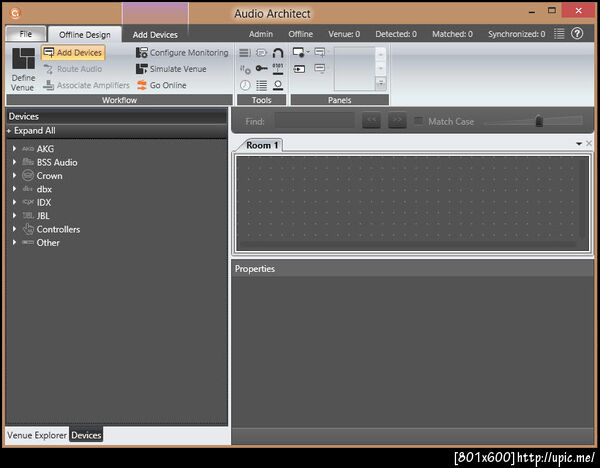Expand the BSS Audio device group
The height and width of the screenshot is (468, 600).
[14, 162]
